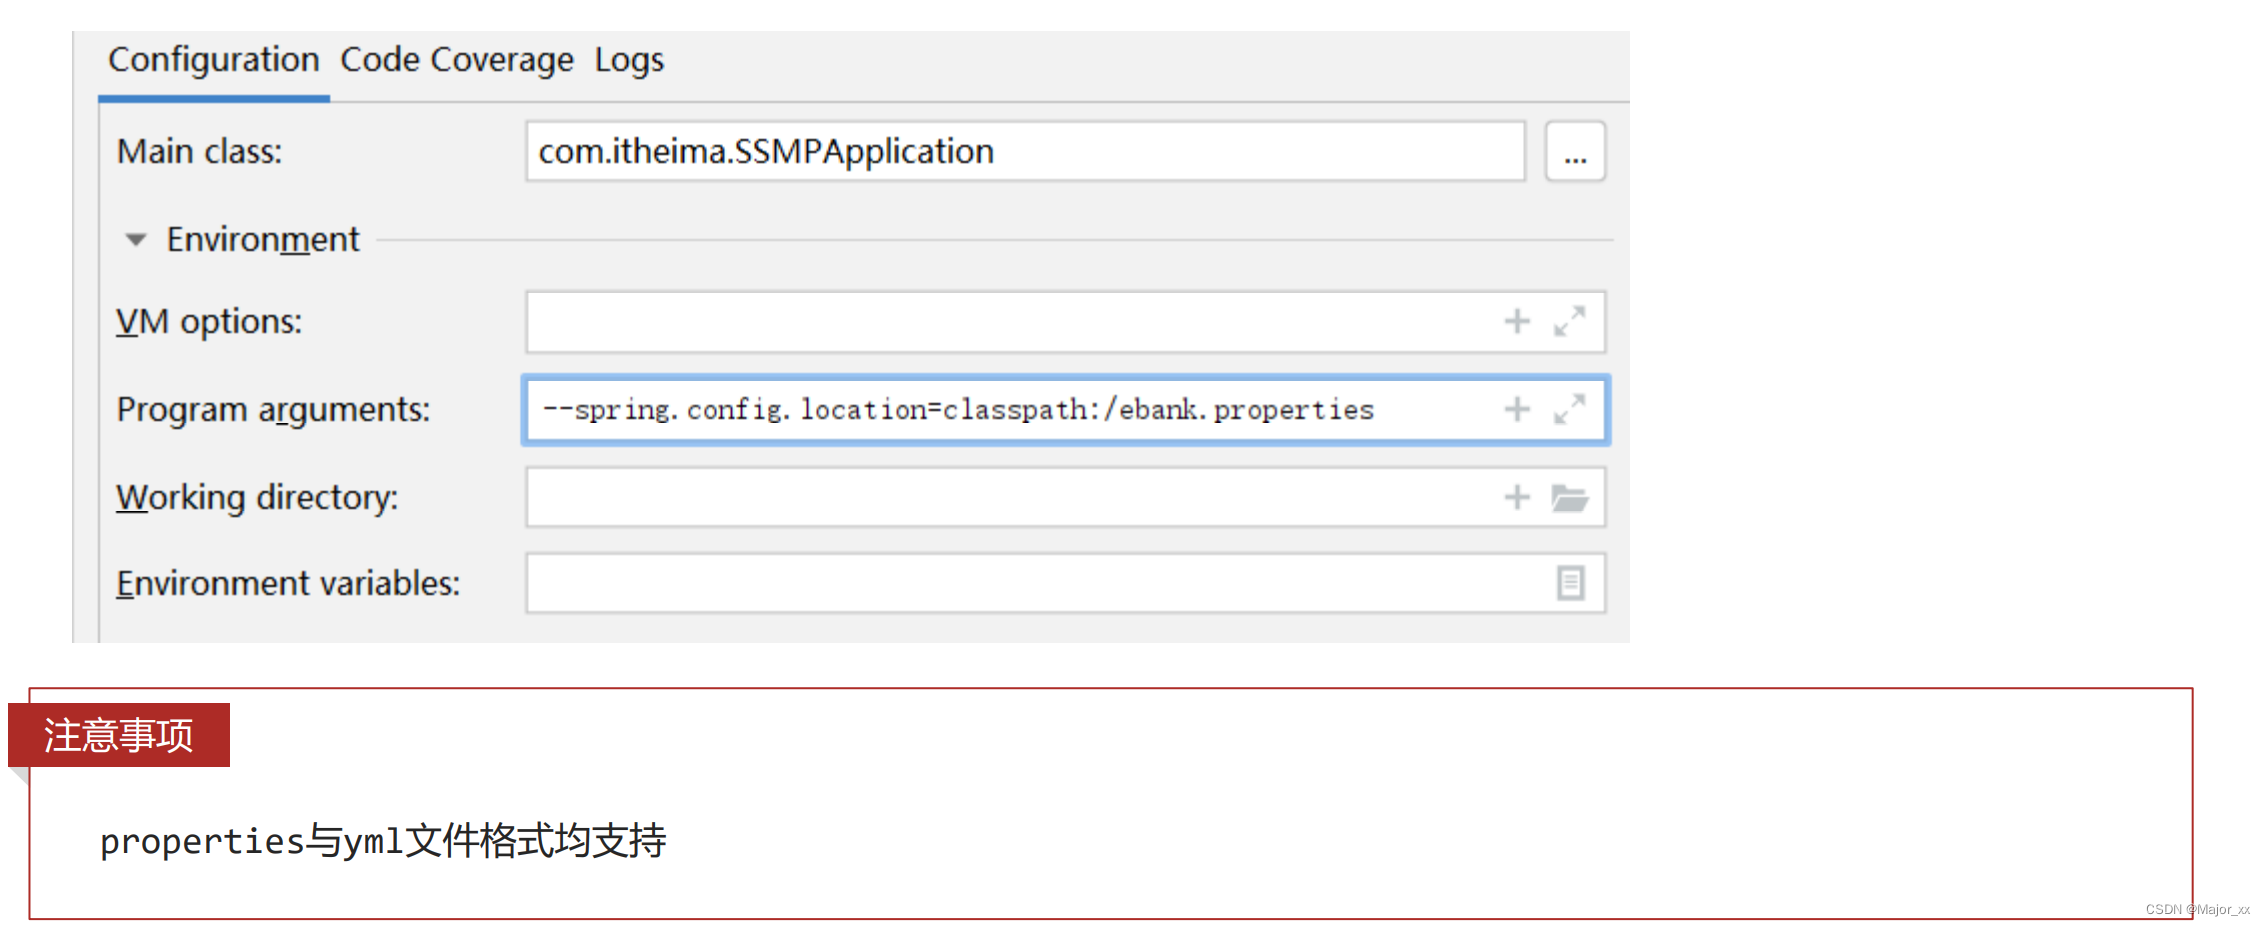The height and width of the screenshot is (926, 2266).
Task: Click the VM options field
Action: point(1065,321)
